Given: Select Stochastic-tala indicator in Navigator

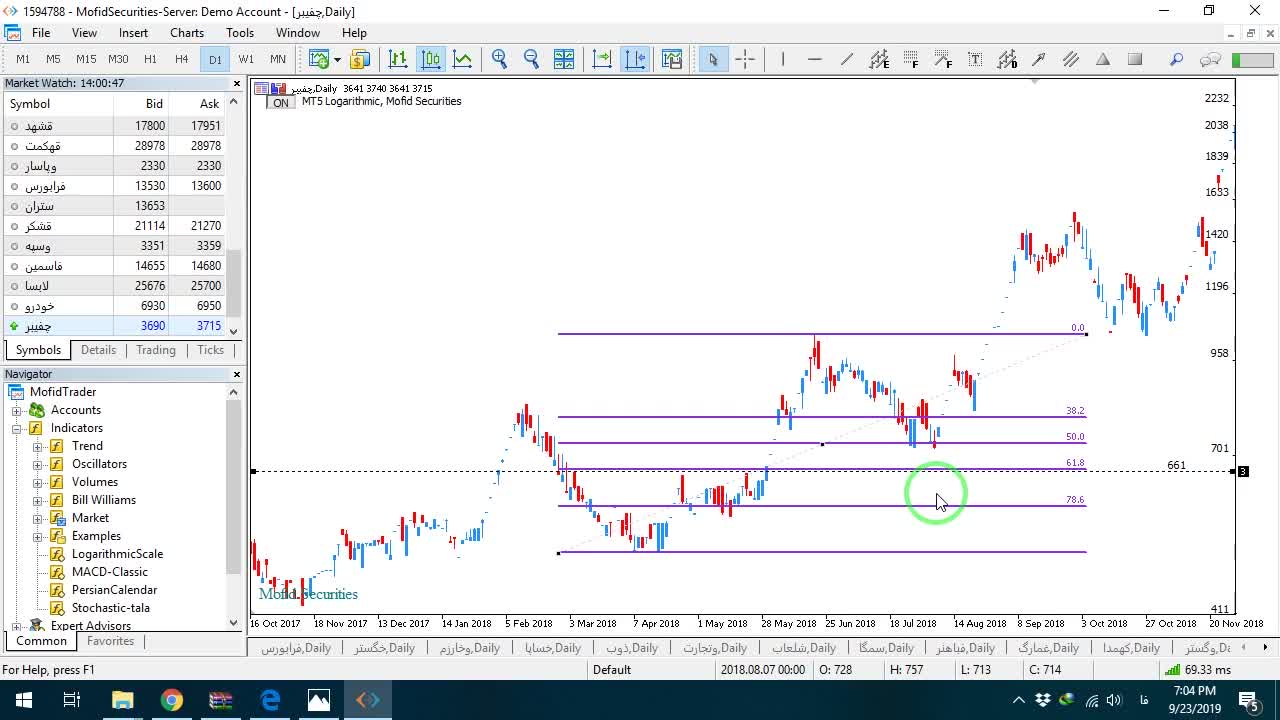Looking at the screenshot, I should [110, 608].
